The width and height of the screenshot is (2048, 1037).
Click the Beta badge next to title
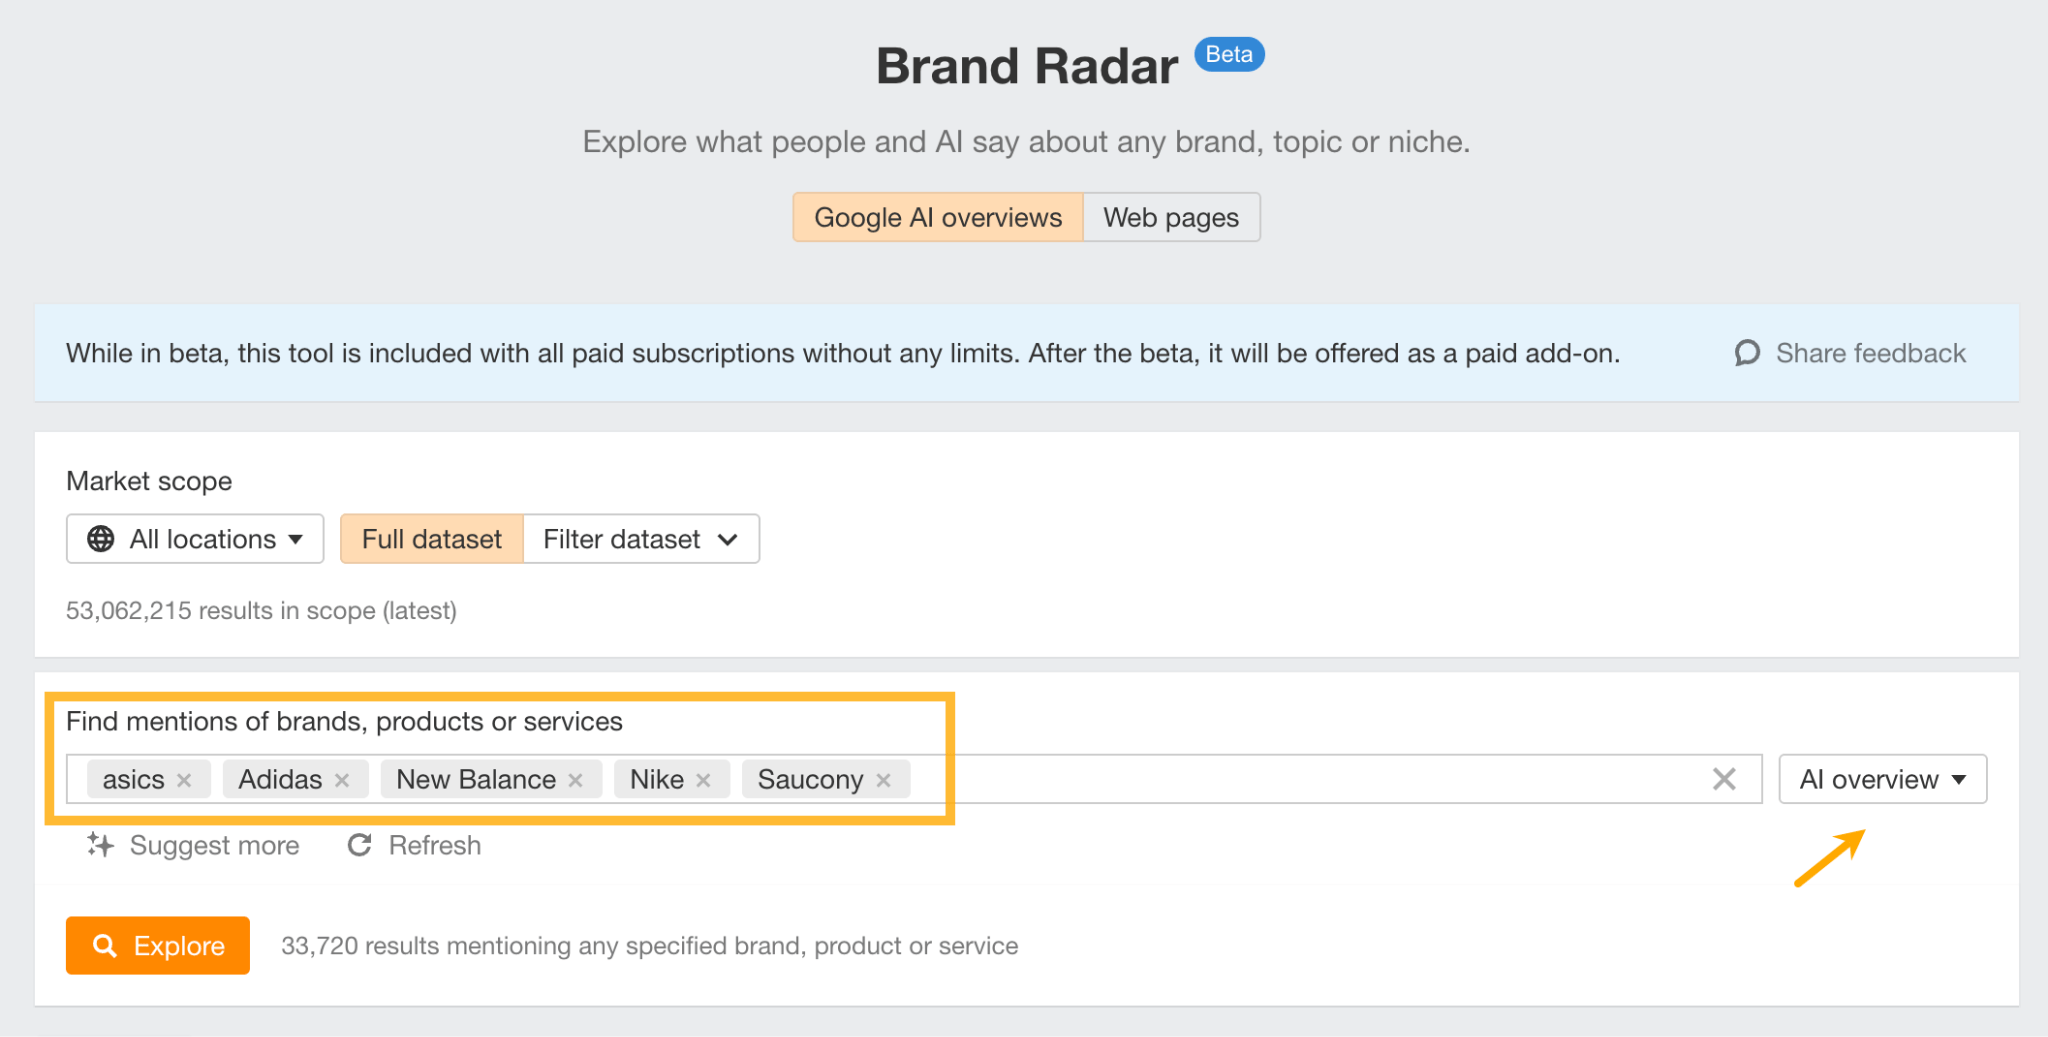click(x=1229, y=55)
